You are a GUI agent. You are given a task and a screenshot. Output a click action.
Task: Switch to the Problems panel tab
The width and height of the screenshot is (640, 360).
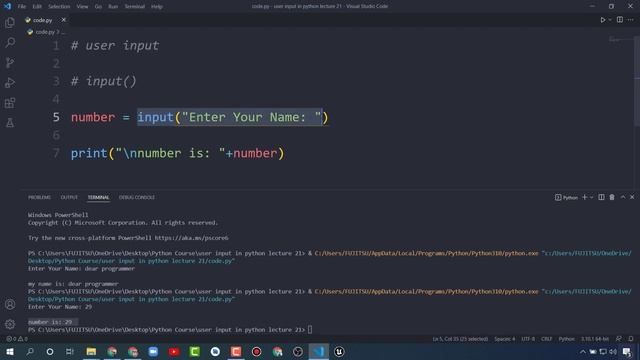click(x=39, y=198)
